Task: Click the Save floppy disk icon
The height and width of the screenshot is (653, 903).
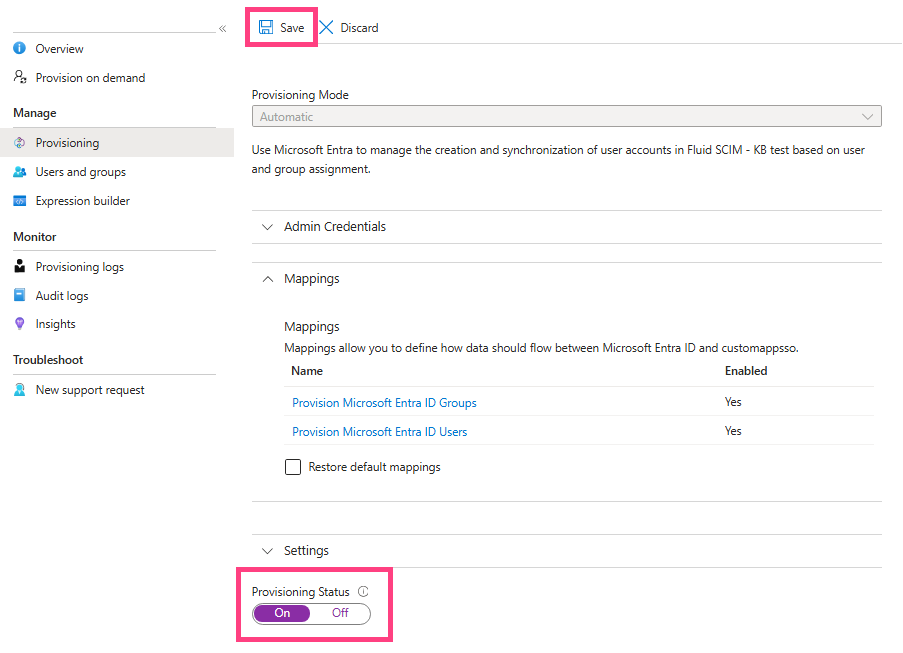Action: (x=265, y=27)
